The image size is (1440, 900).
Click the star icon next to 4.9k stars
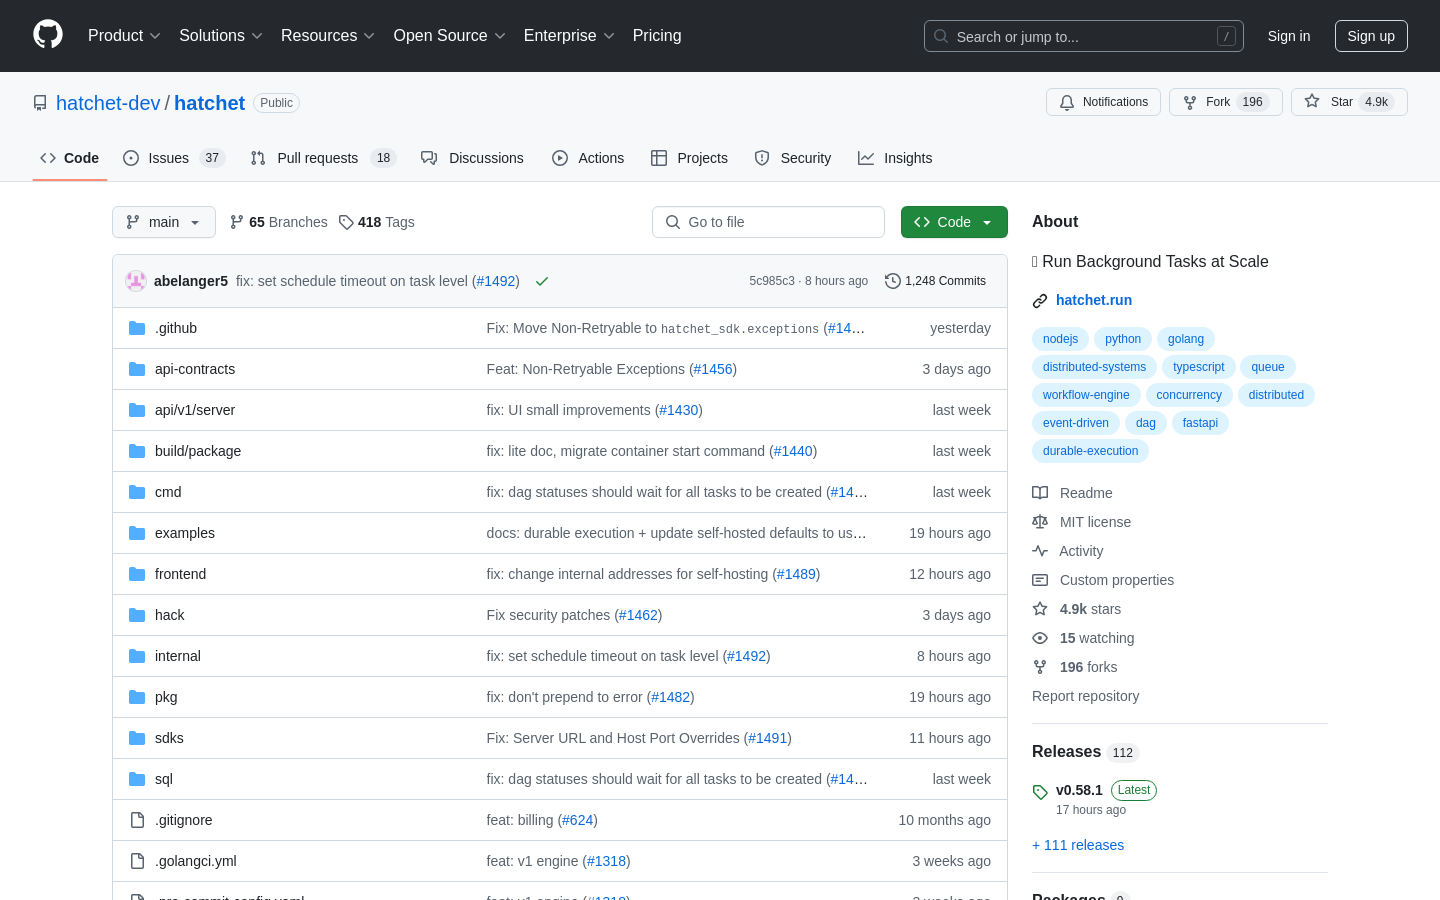click(1040, 609)
